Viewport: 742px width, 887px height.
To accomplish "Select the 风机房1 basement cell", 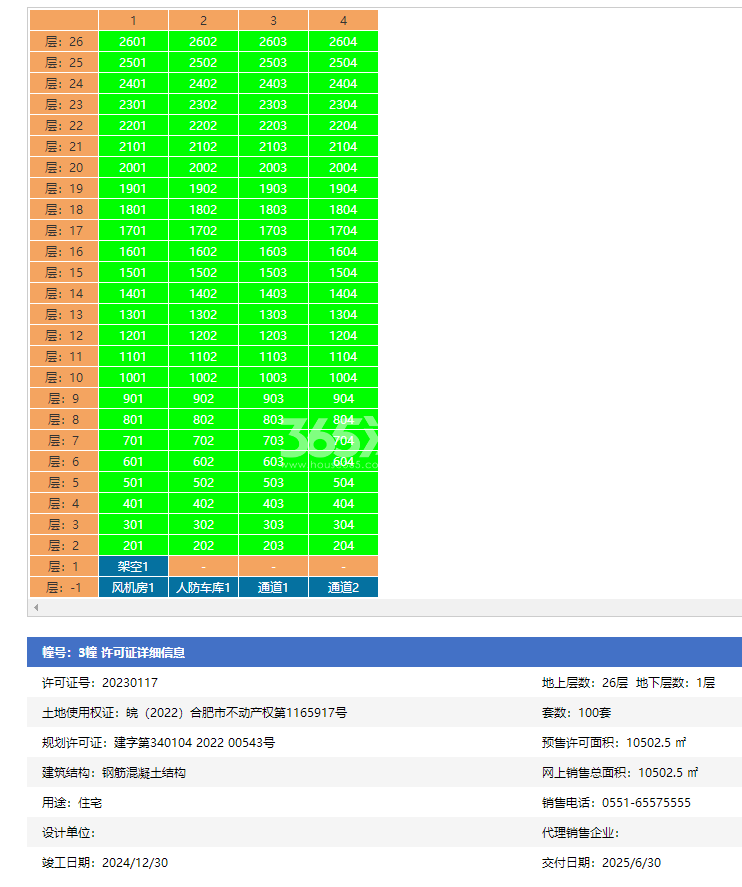I will click(x=133, y=587).
